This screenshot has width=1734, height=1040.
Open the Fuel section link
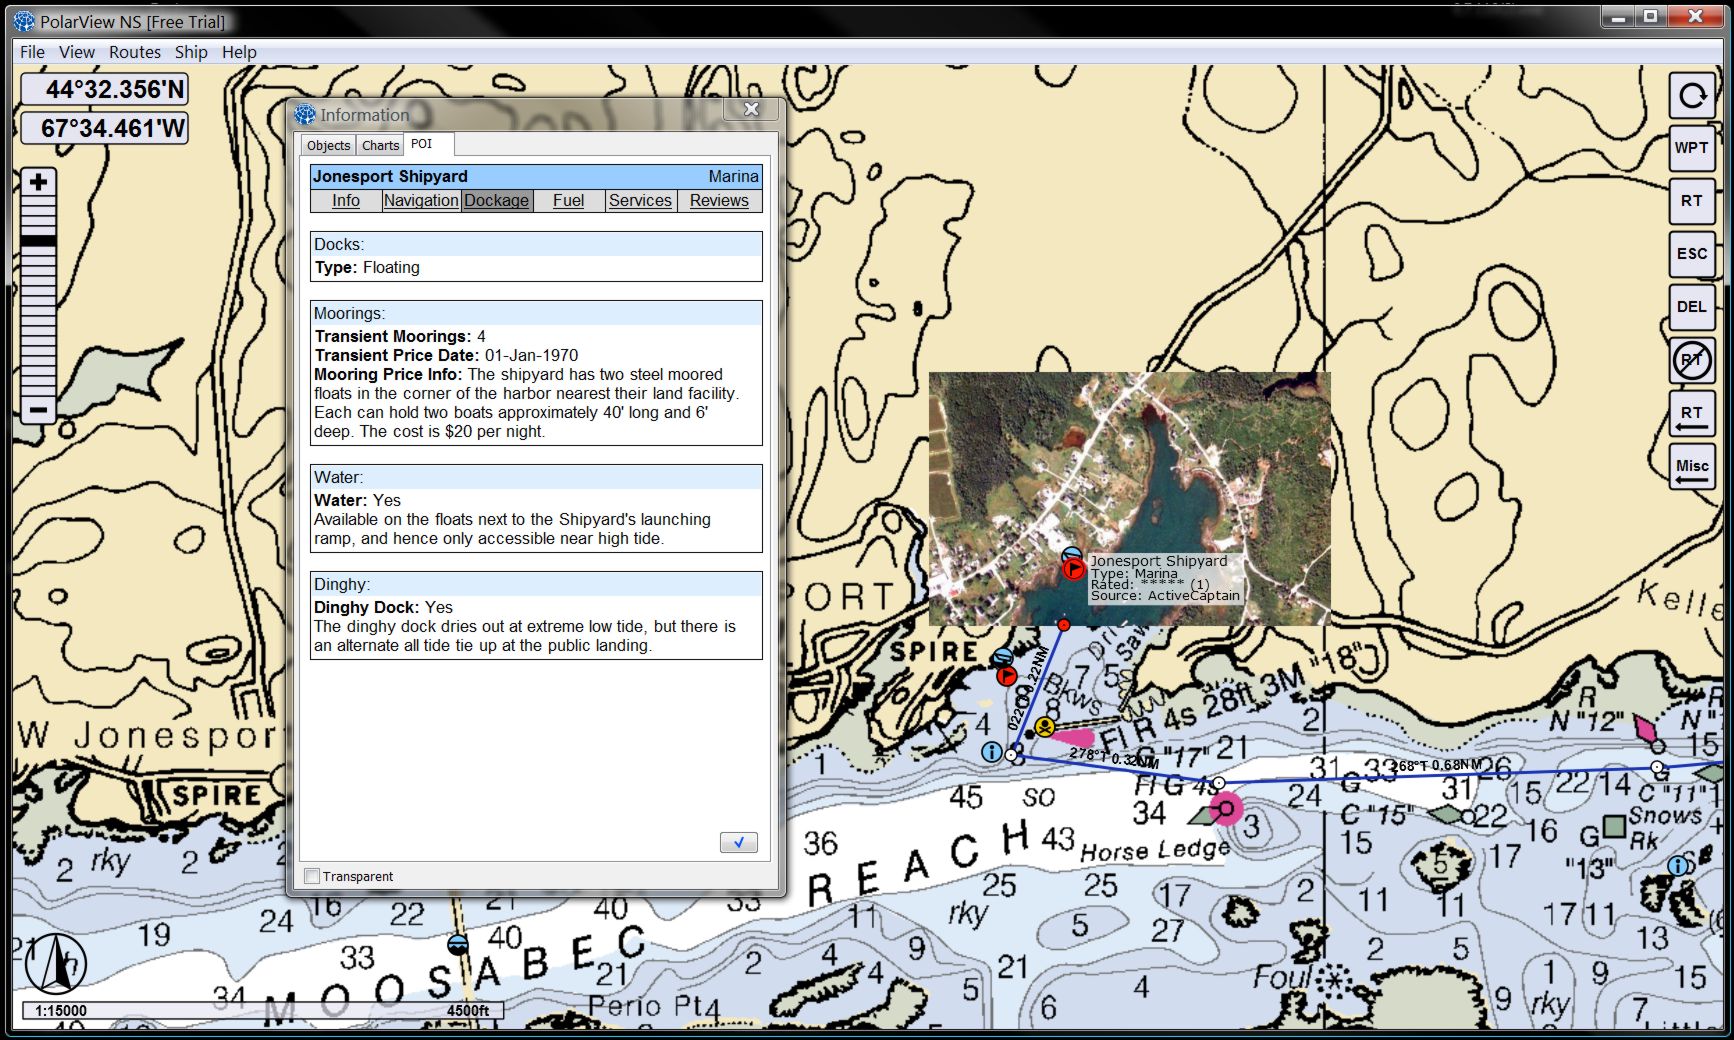click(x=569, y=200)
